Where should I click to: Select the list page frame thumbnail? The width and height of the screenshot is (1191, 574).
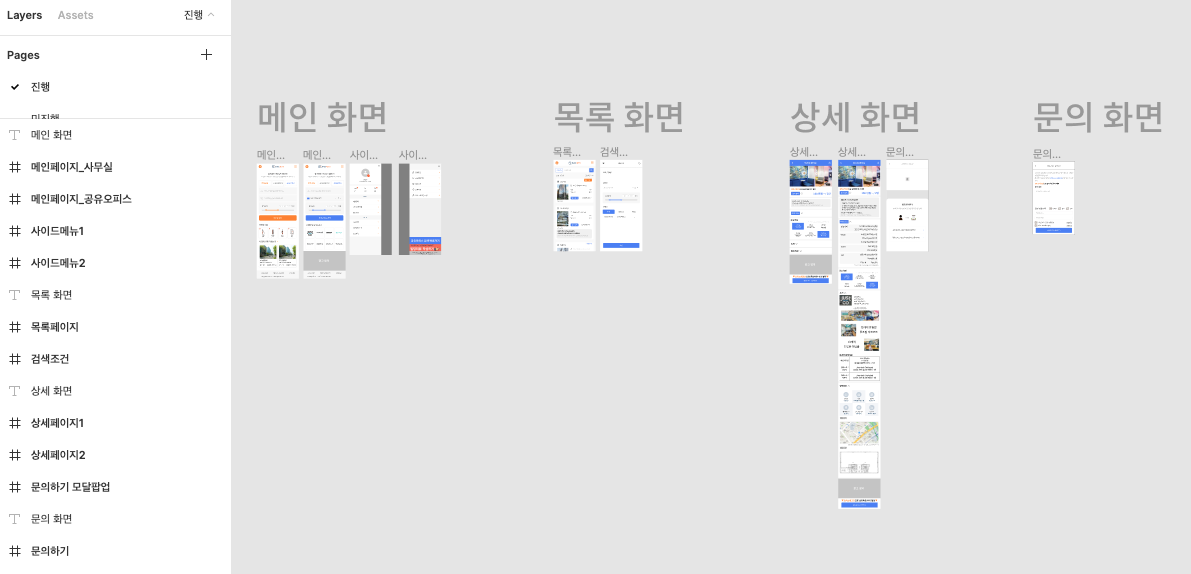tap(574, 205)
